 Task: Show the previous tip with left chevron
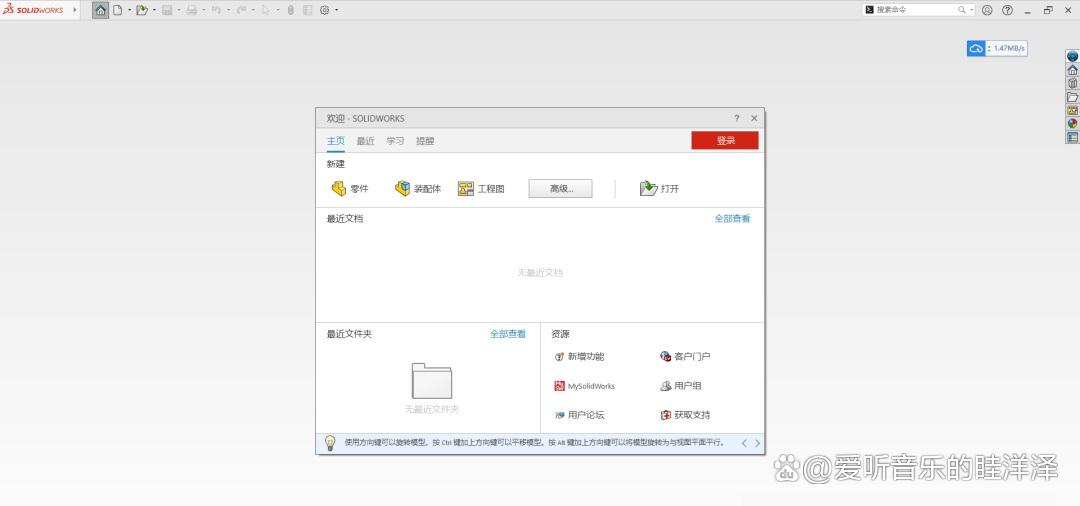745,443
